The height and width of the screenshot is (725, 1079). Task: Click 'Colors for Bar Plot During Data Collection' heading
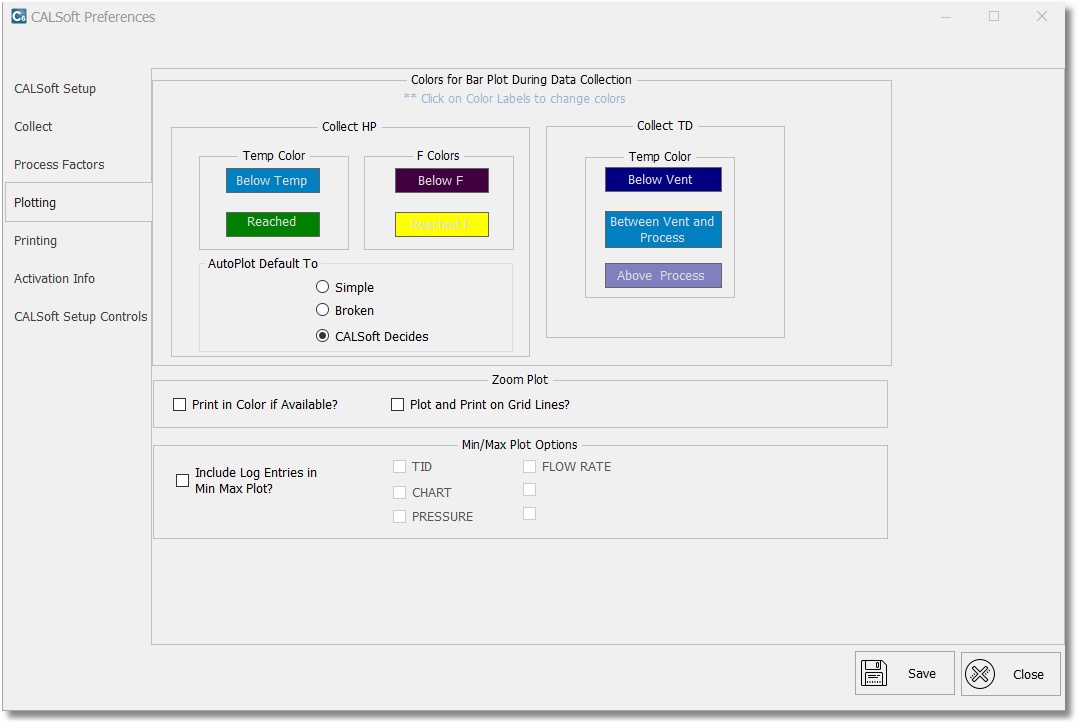tap(521, 80)
